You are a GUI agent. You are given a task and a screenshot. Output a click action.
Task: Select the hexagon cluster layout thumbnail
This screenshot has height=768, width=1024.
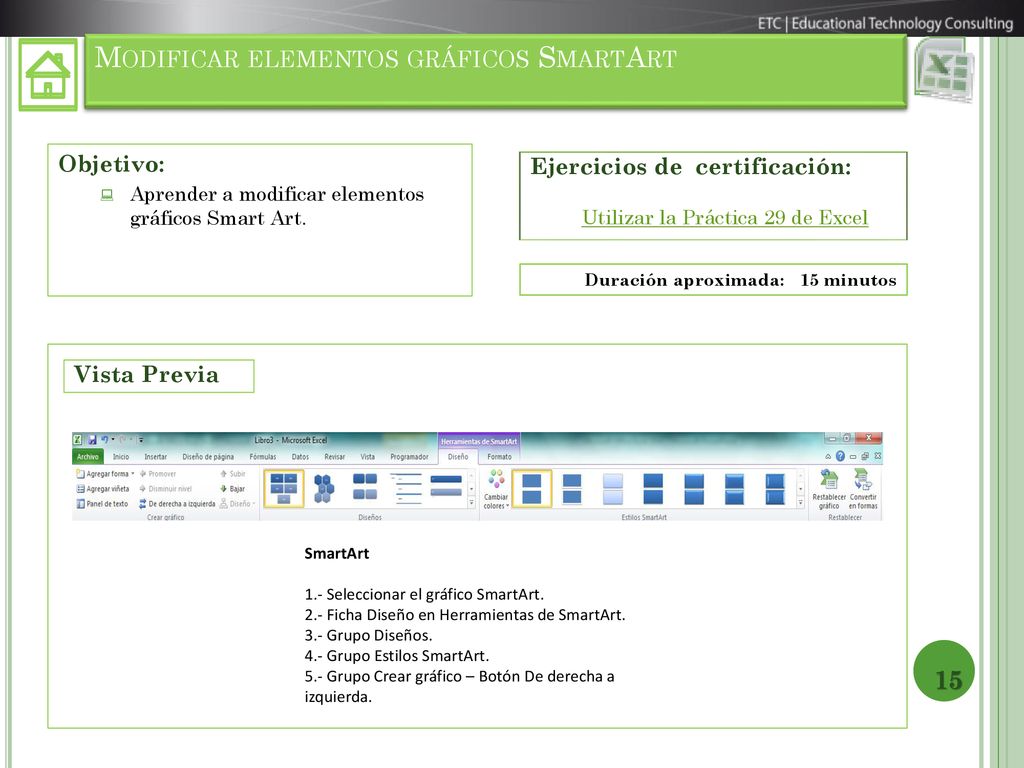(x=324, y=489)
